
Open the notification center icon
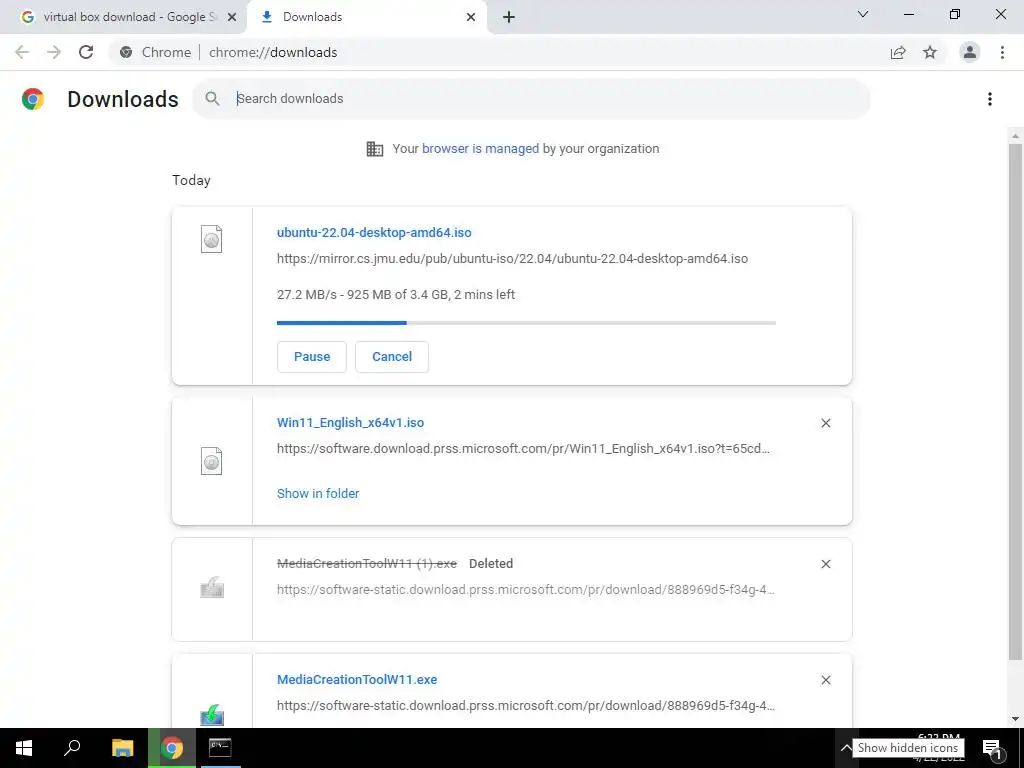click(x=991, y=748)
